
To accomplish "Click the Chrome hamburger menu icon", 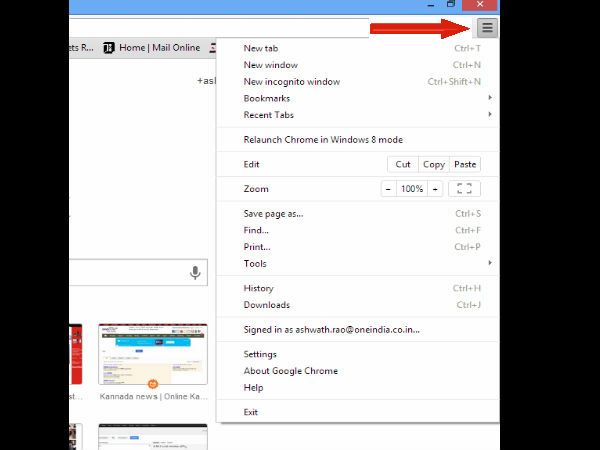I will [487, 28].
